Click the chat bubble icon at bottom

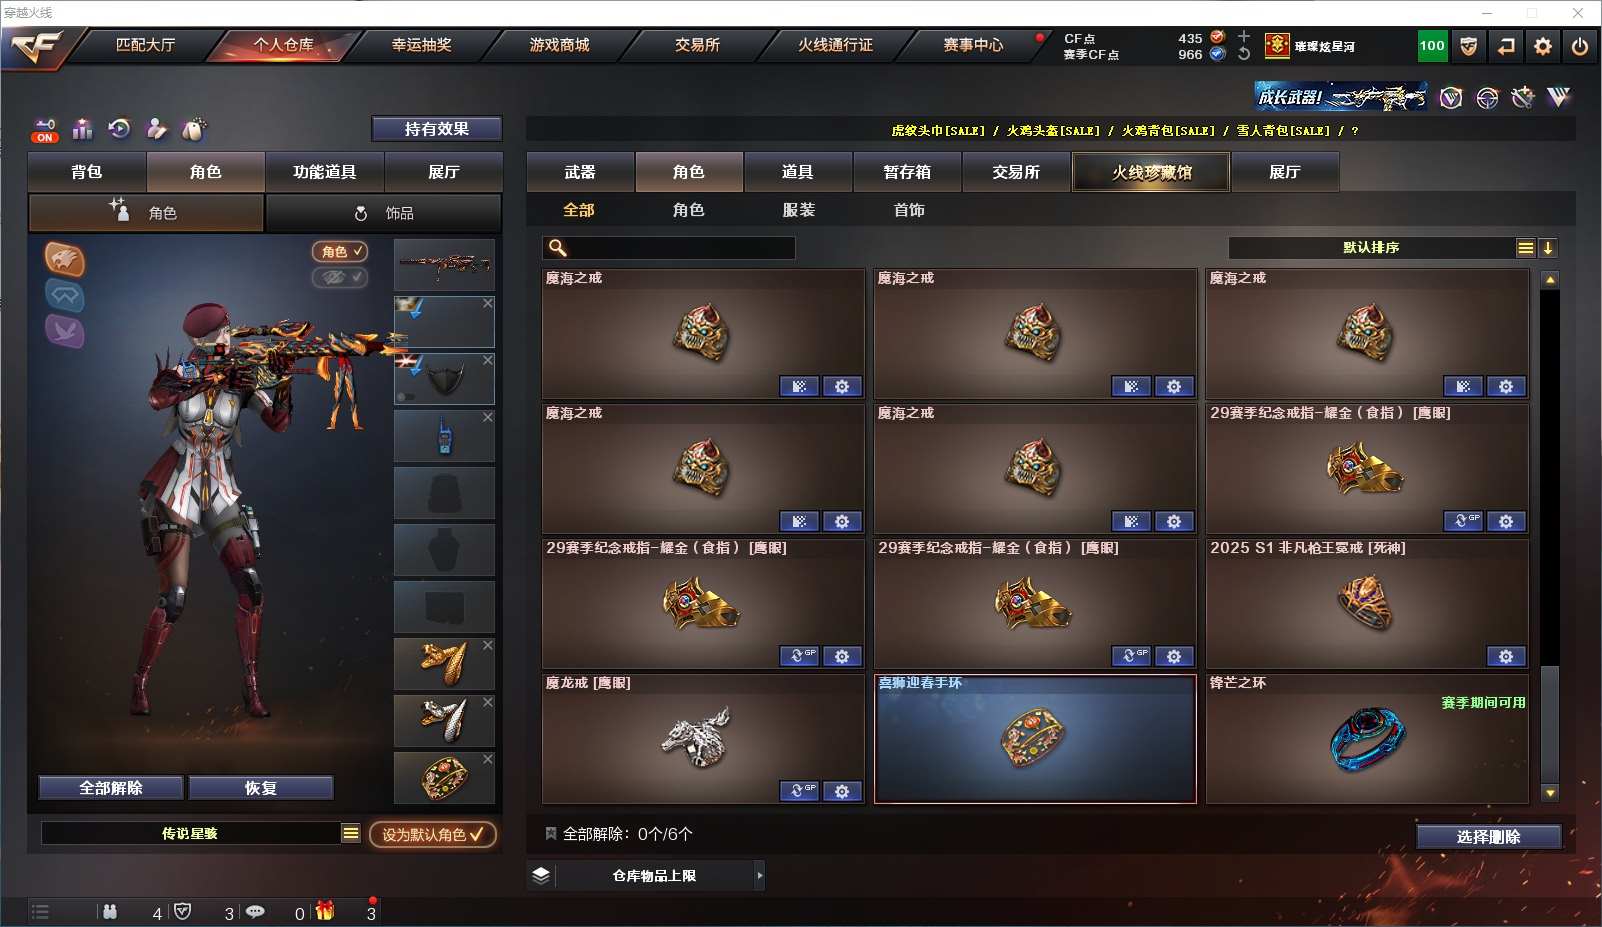coord(255,912)
